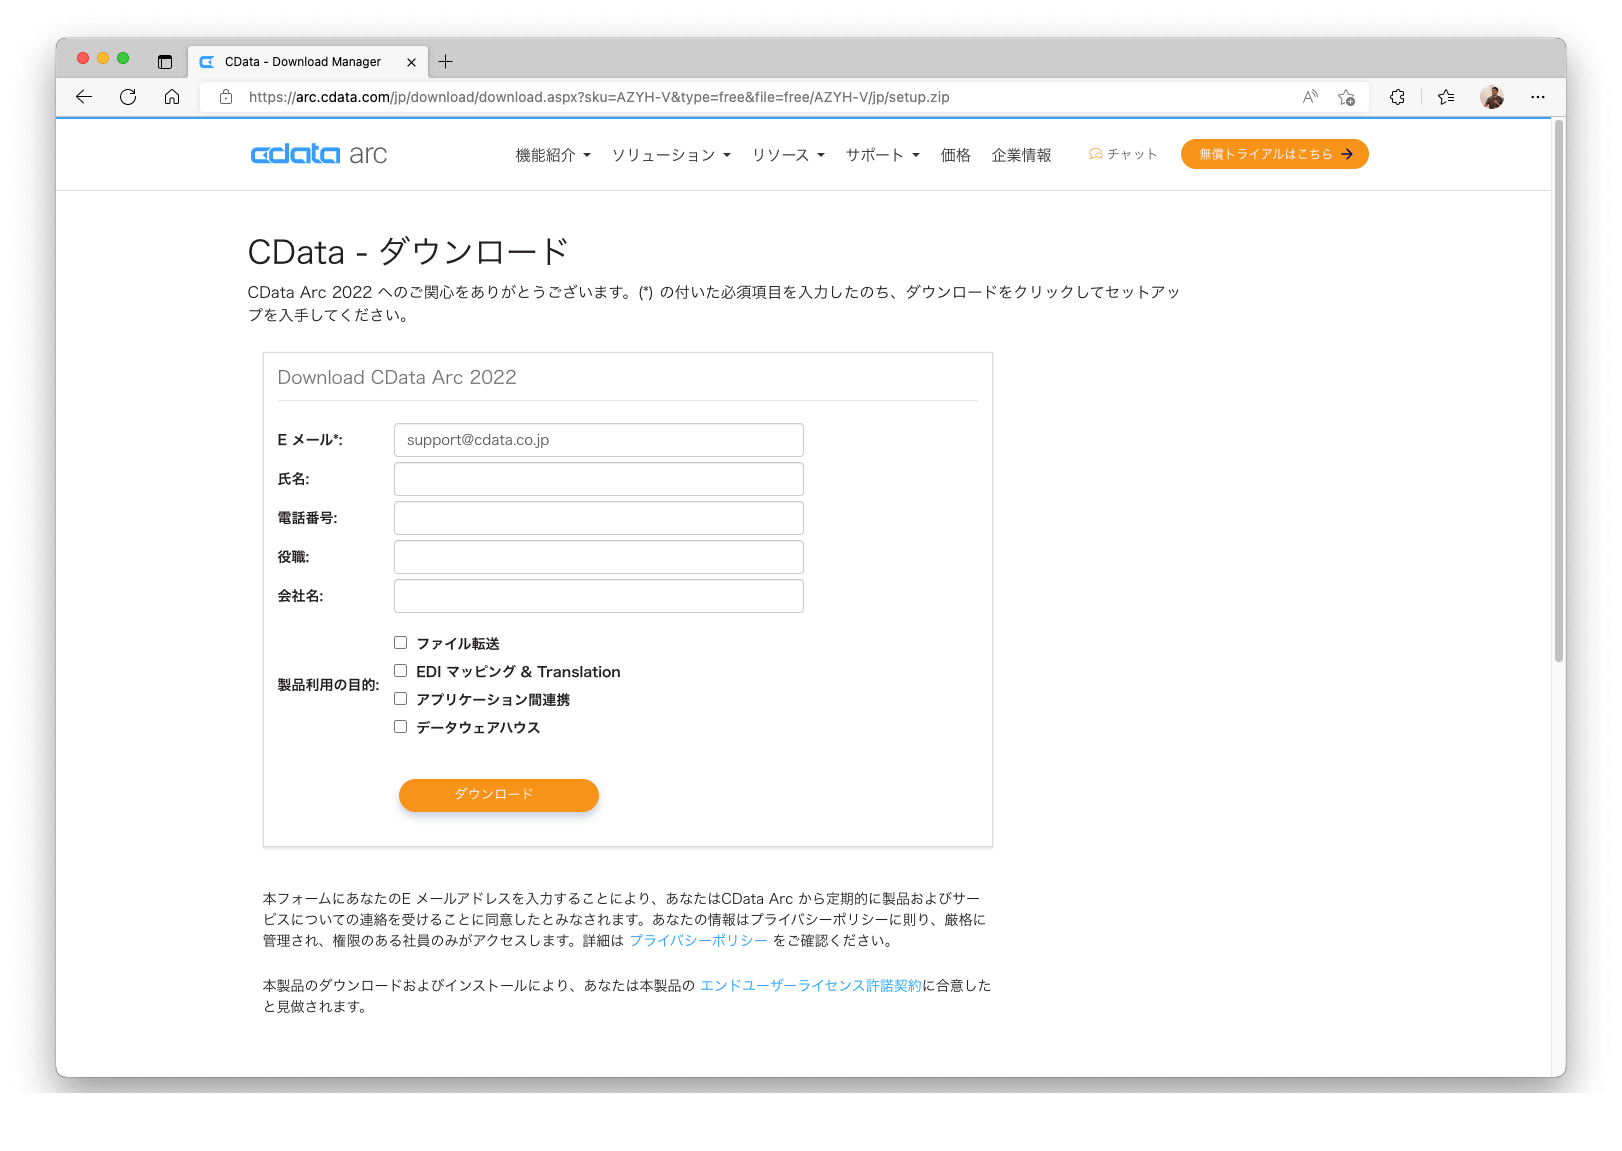Focus the 会社名 input field
This screenshot has height=1151, width=1622.
598,596
